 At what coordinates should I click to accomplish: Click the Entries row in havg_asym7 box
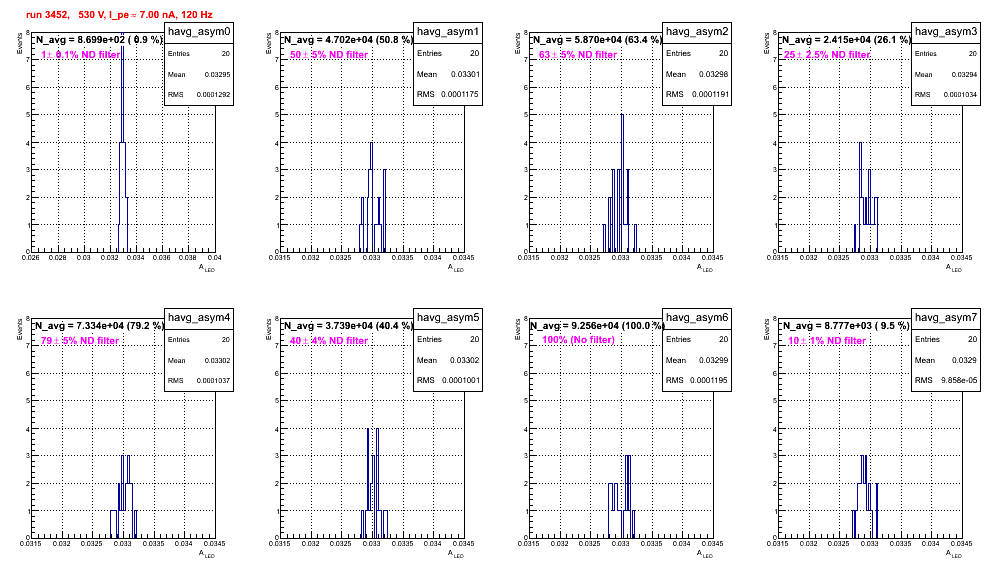[946, 339]
